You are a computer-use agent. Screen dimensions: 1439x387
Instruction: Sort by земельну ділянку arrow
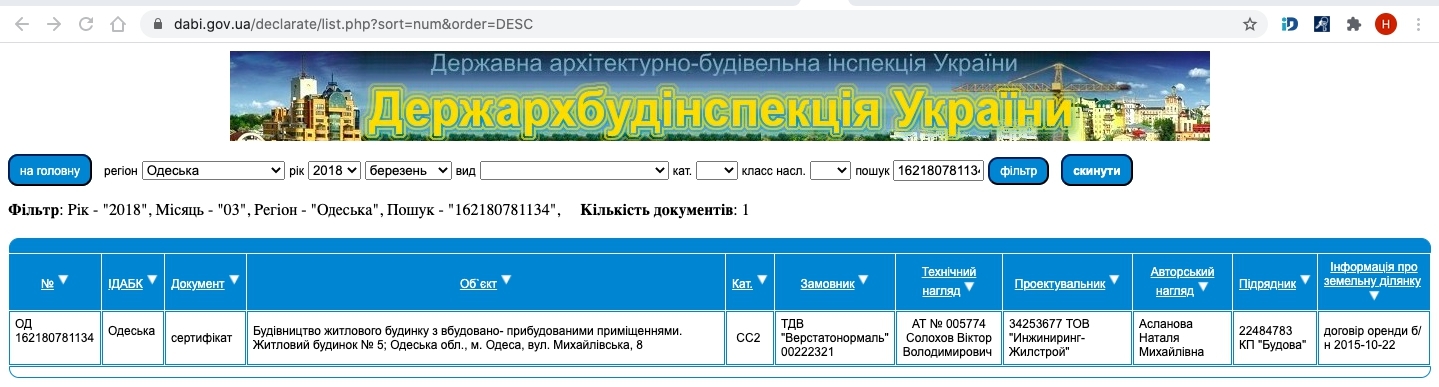1374,295
